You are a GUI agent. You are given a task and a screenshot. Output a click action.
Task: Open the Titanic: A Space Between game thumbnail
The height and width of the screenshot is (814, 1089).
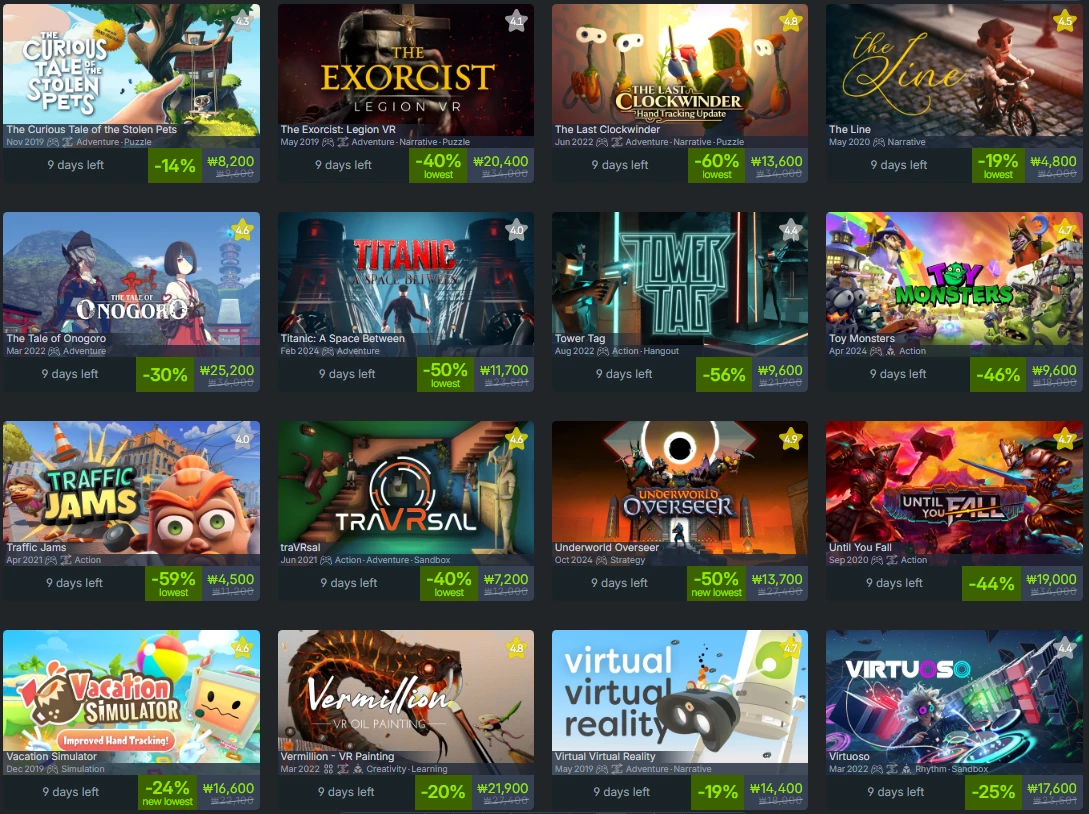[x=406, y=278]
